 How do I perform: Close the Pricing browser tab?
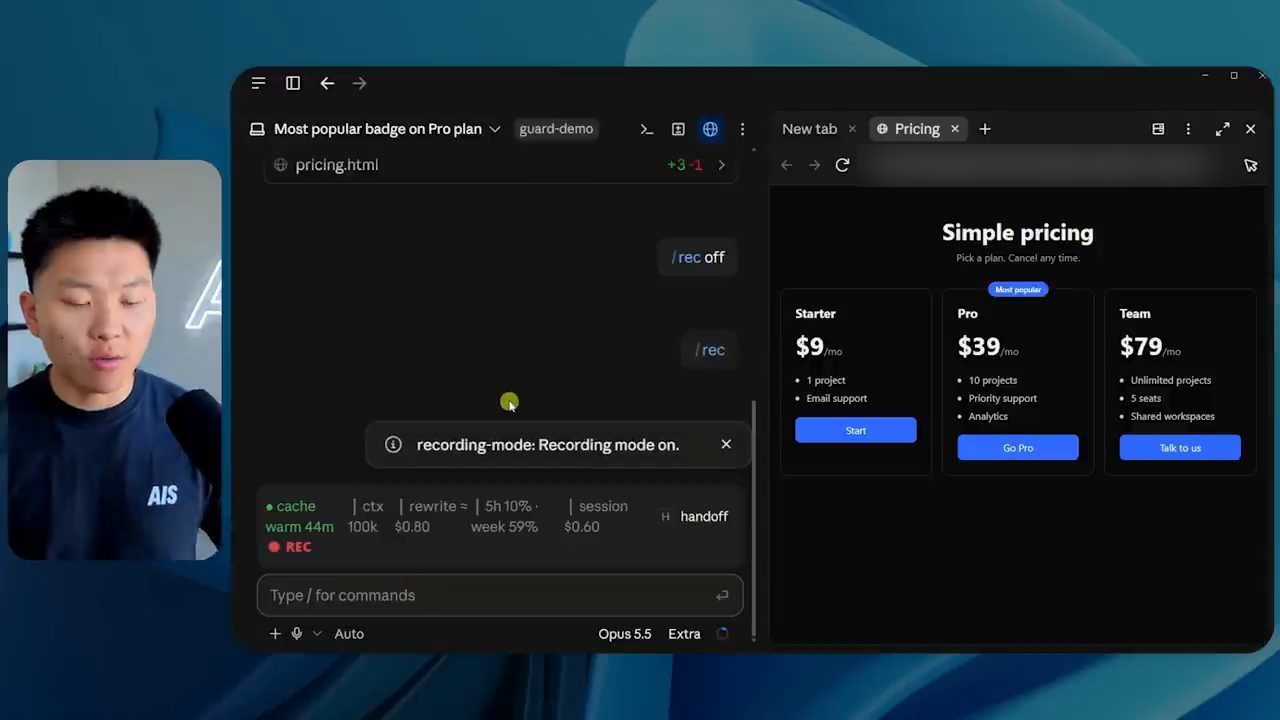pyautogui.click(x=955, y=129)
